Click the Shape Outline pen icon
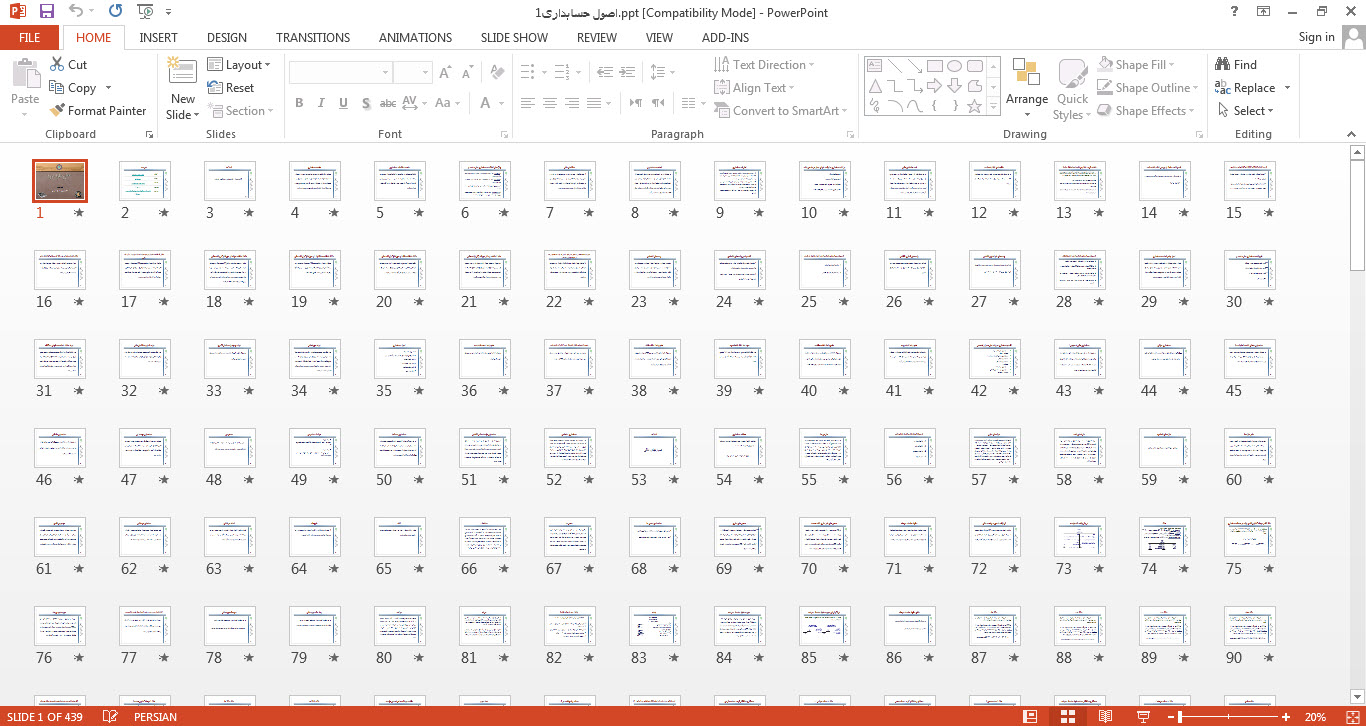This screenshot has height=726, width=1366. tap(1105, 87)
